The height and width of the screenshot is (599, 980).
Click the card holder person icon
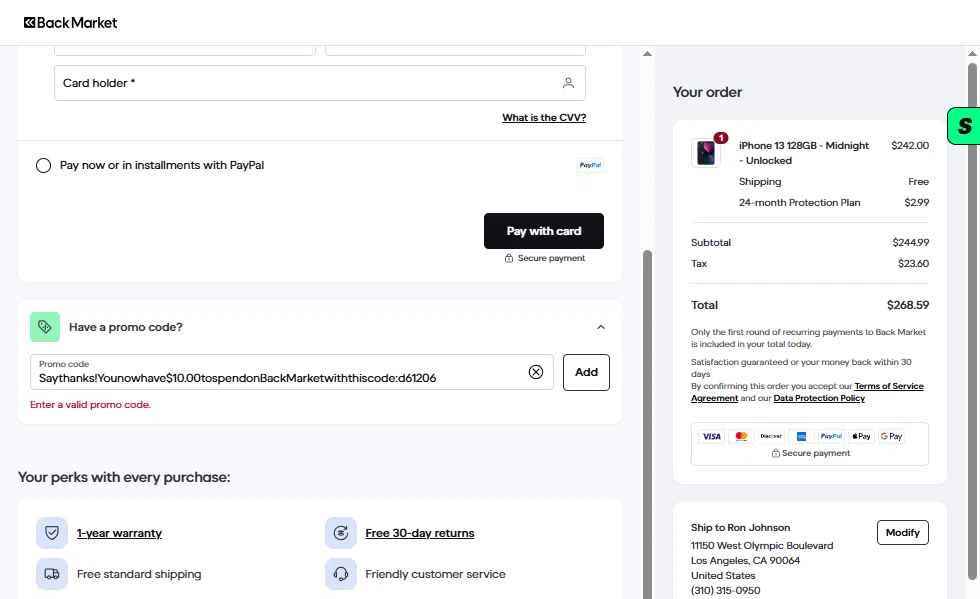[x=568, y=83]
